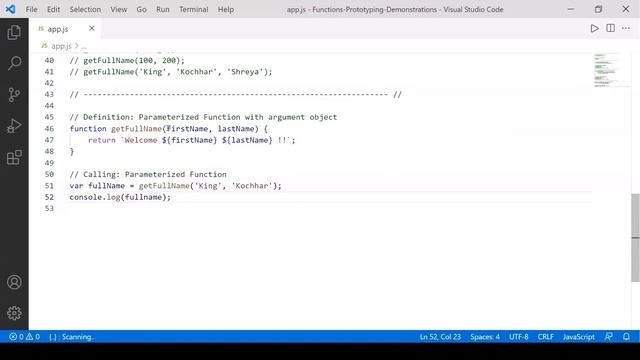The height and width of the screenshot is (360, 640).
Task: Open the Search view in activity bar
Action: pyautogui.click(x=14, y=63)
